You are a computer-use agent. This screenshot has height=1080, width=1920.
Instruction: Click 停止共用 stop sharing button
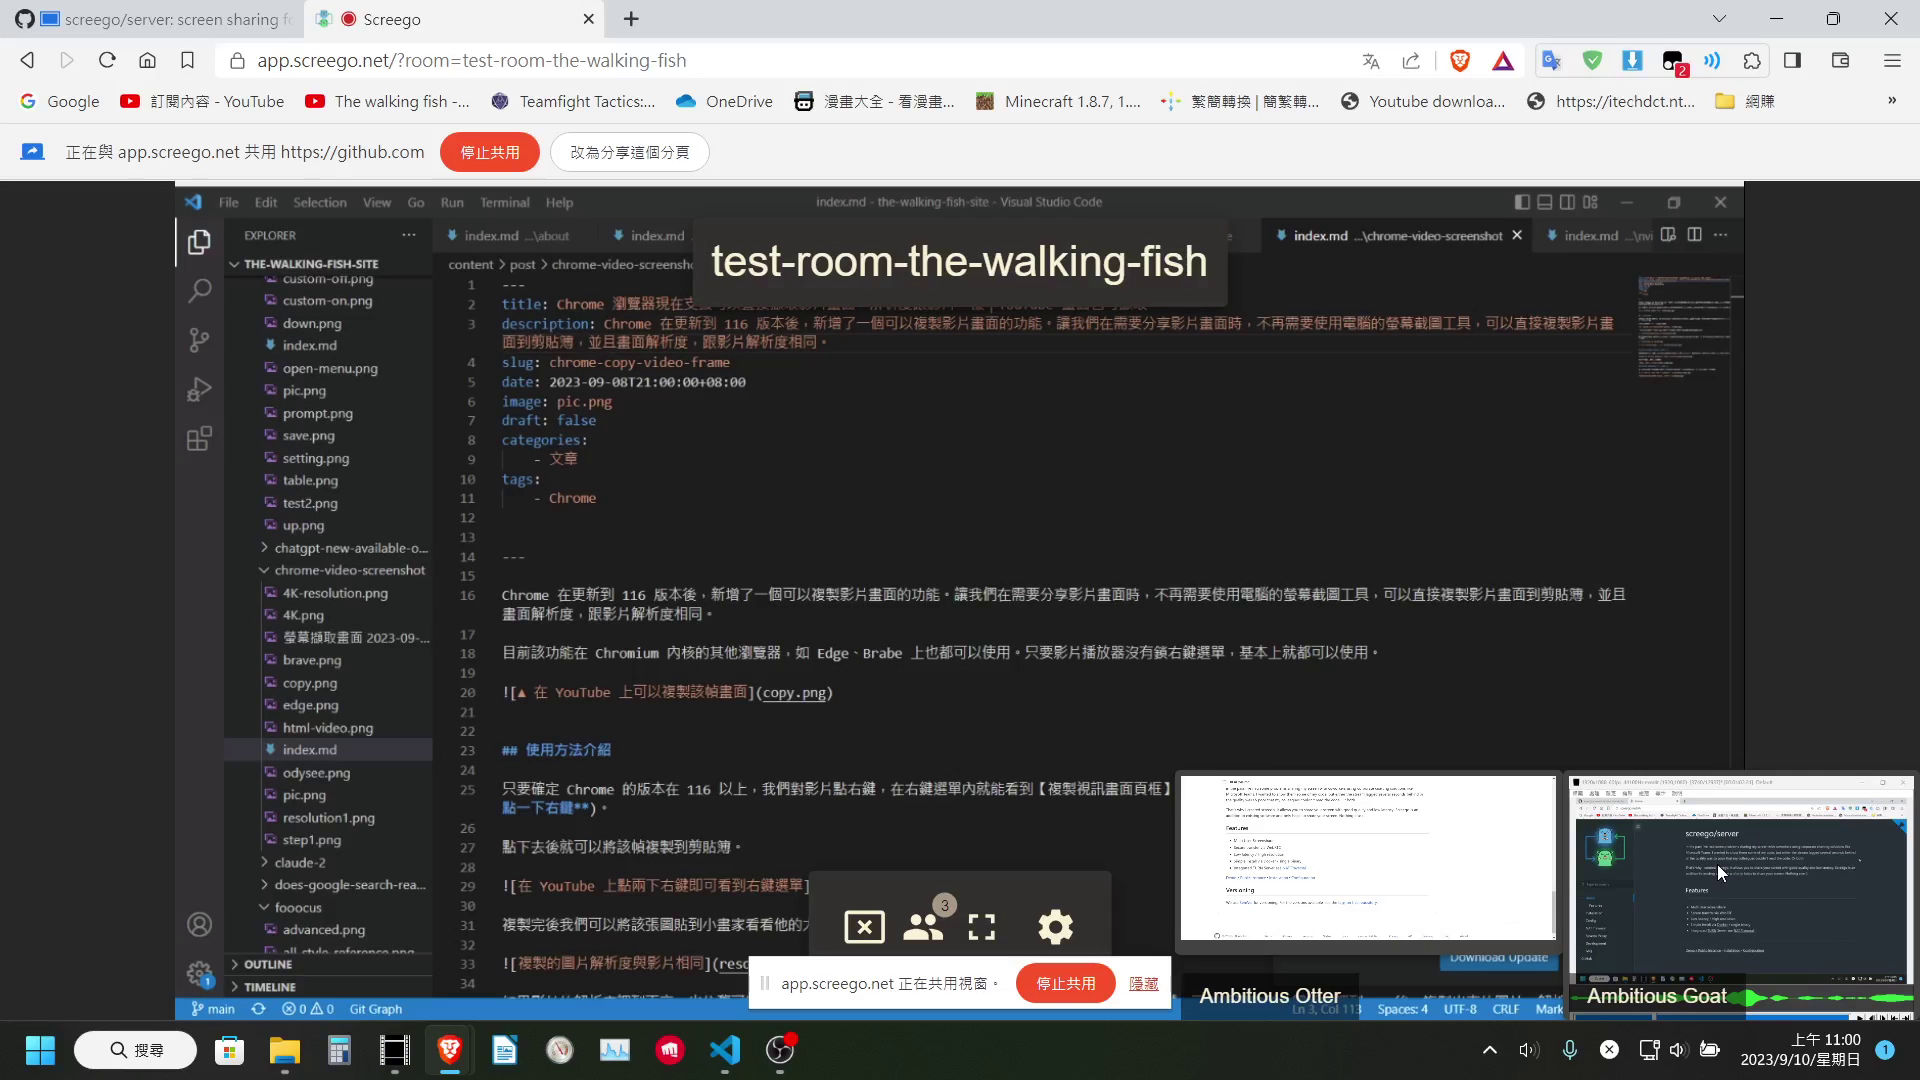[489, 152]
